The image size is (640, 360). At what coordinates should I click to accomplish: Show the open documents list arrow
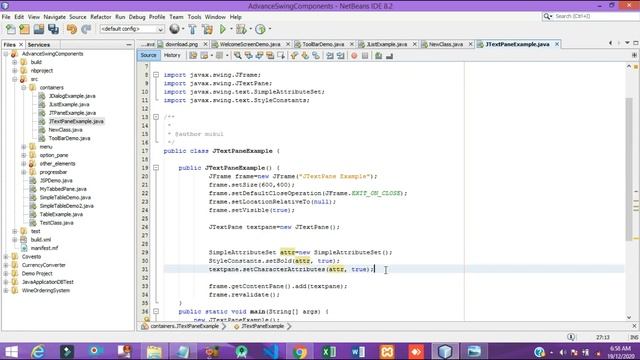(x=627, y=43)
